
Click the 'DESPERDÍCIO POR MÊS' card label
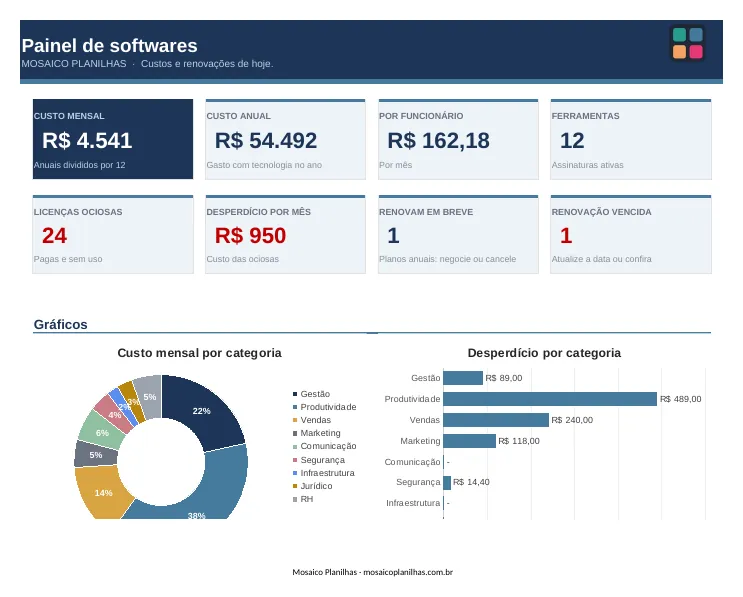[259, 212]
